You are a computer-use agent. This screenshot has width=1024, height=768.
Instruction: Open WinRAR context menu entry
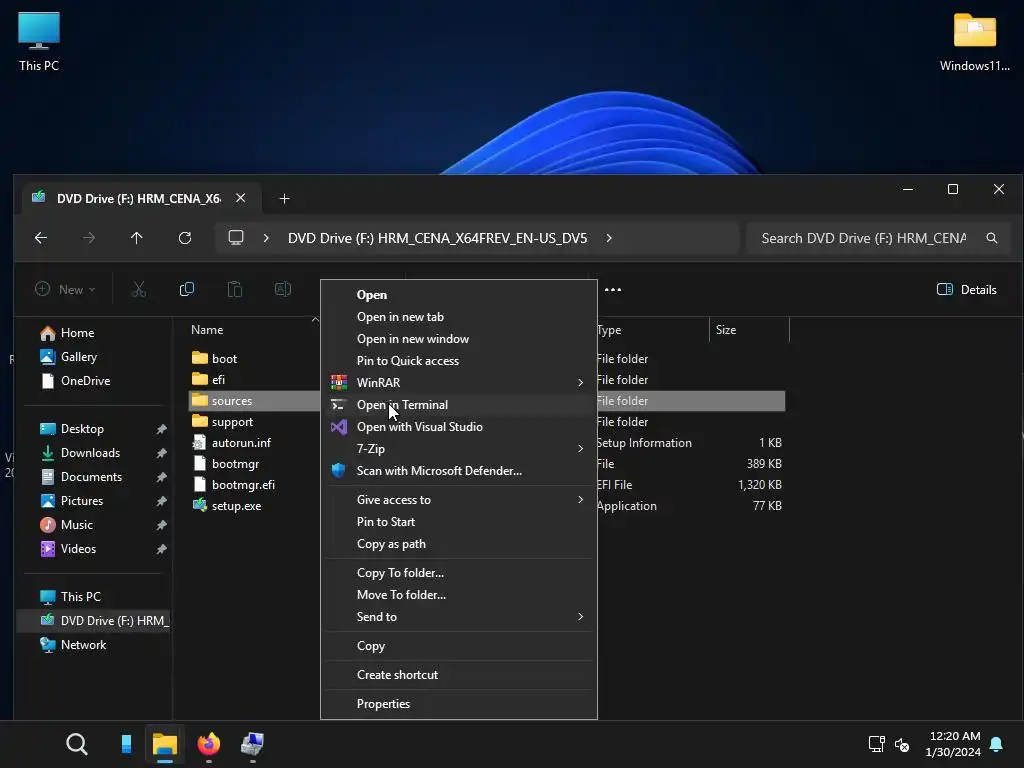(x=459, y=383)
